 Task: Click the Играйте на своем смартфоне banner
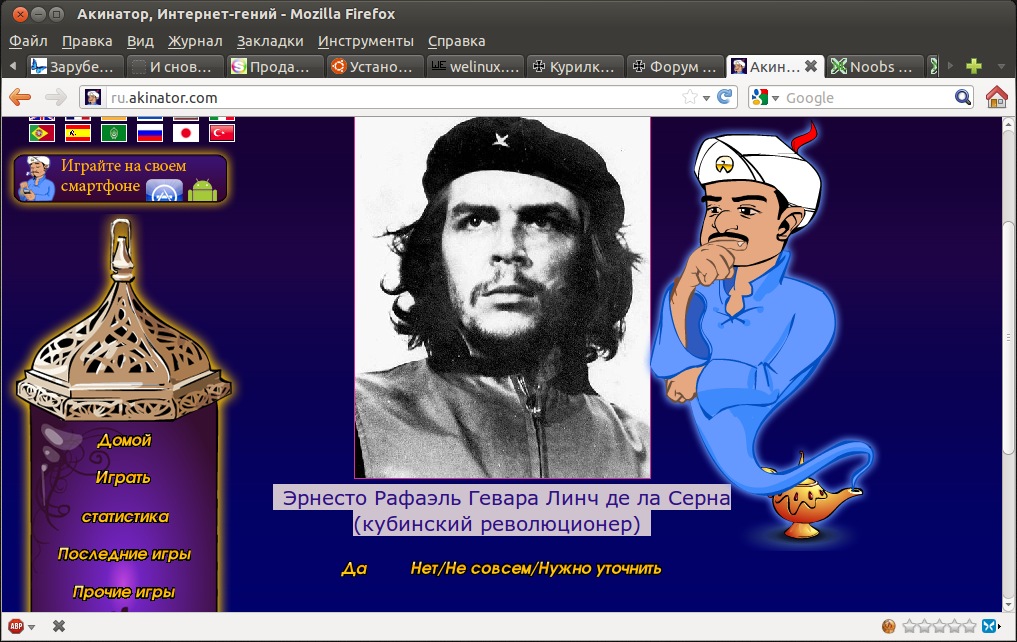(121, 178)
